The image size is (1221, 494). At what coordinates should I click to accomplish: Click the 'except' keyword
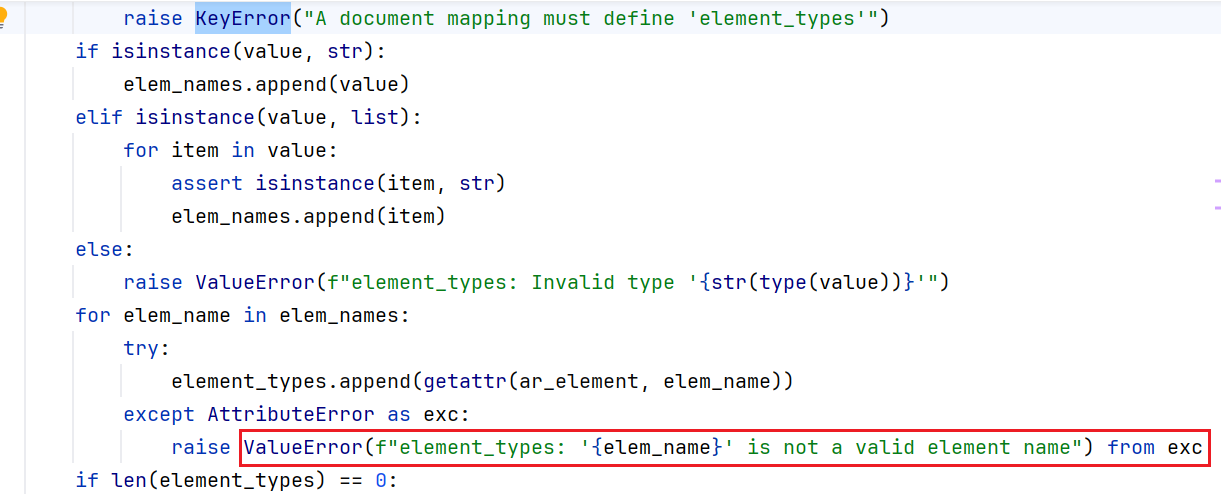(159, 414)
